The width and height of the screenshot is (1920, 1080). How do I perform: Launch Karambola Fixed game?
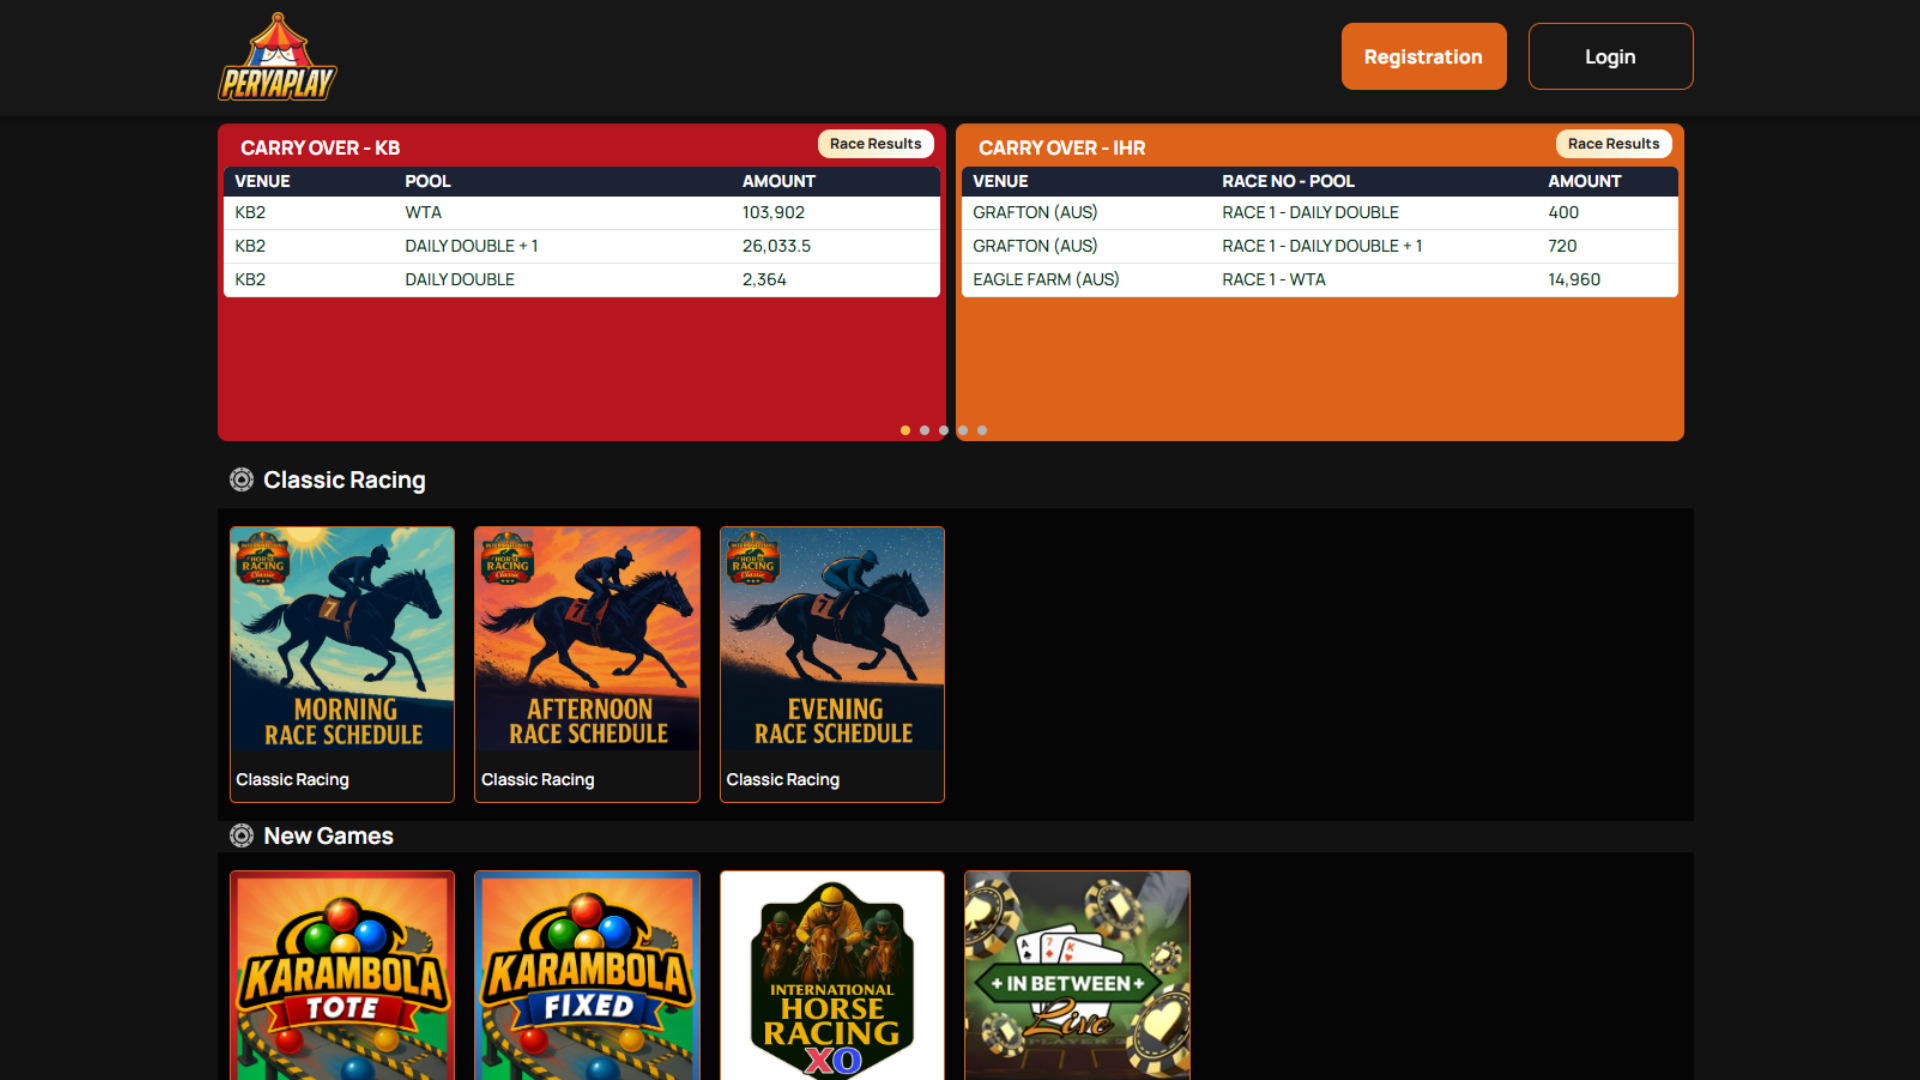(587, 975)
